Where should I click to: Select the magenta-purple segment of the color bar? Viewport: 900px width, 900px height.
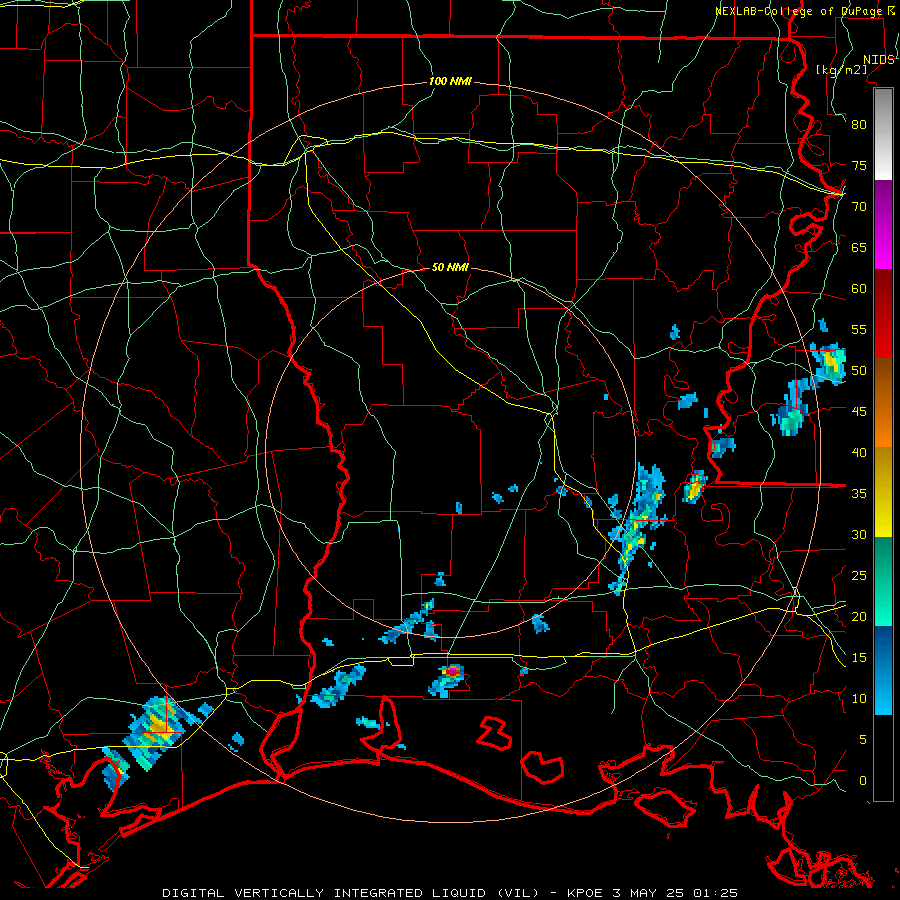883,224
